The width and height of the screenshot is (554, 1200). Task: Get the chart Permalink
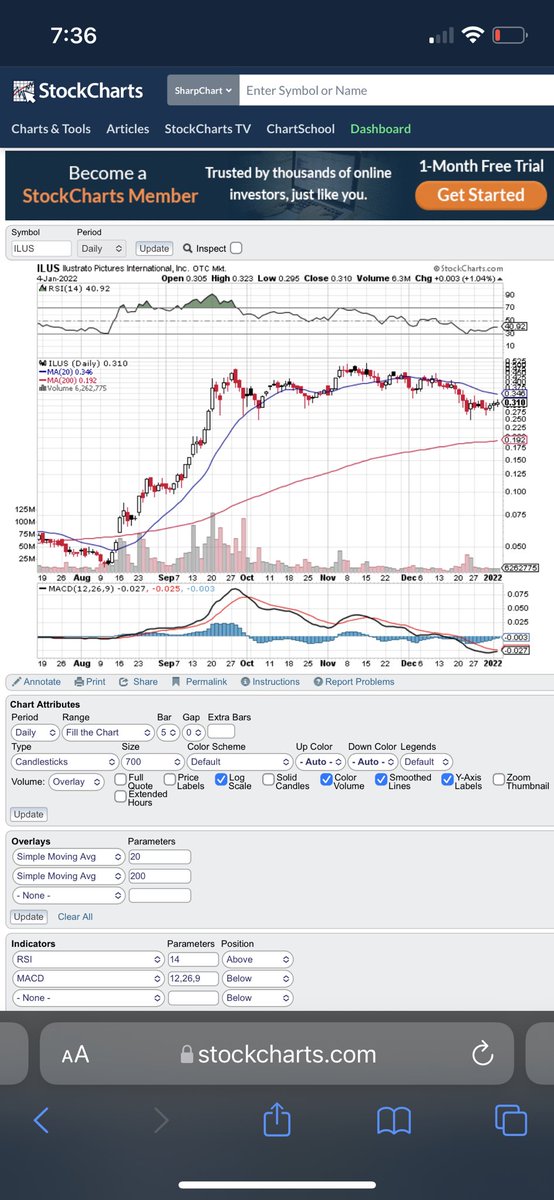coord(198,682)
